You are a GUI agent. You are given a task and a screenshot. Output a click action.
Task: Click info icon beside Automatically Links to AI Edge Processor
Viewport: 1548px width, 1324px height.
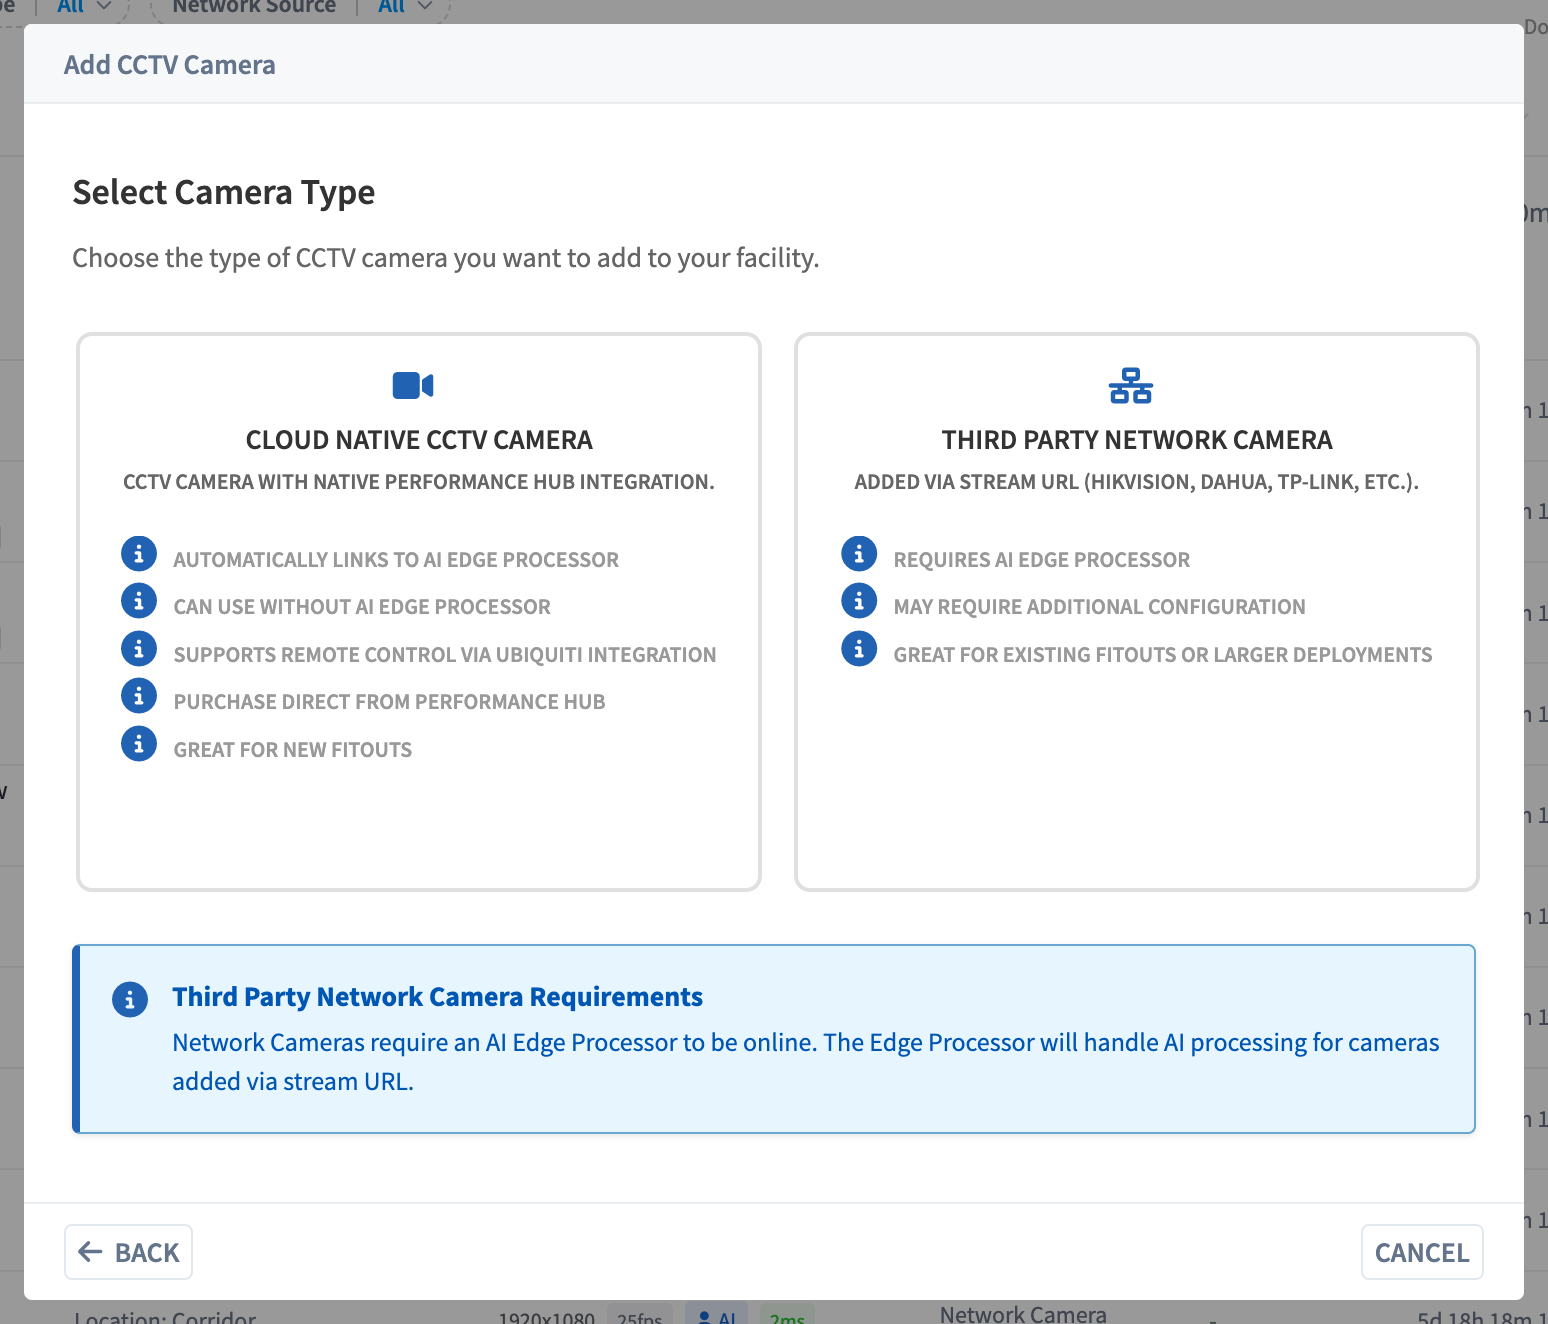(x=139, y=553)
